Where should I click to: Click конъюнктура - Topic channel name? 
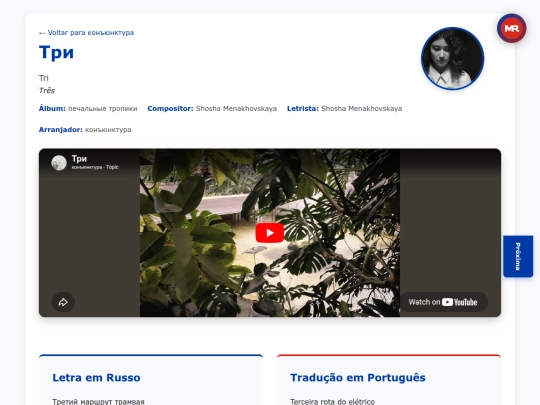pyautogui.click(x=95, y=167)
